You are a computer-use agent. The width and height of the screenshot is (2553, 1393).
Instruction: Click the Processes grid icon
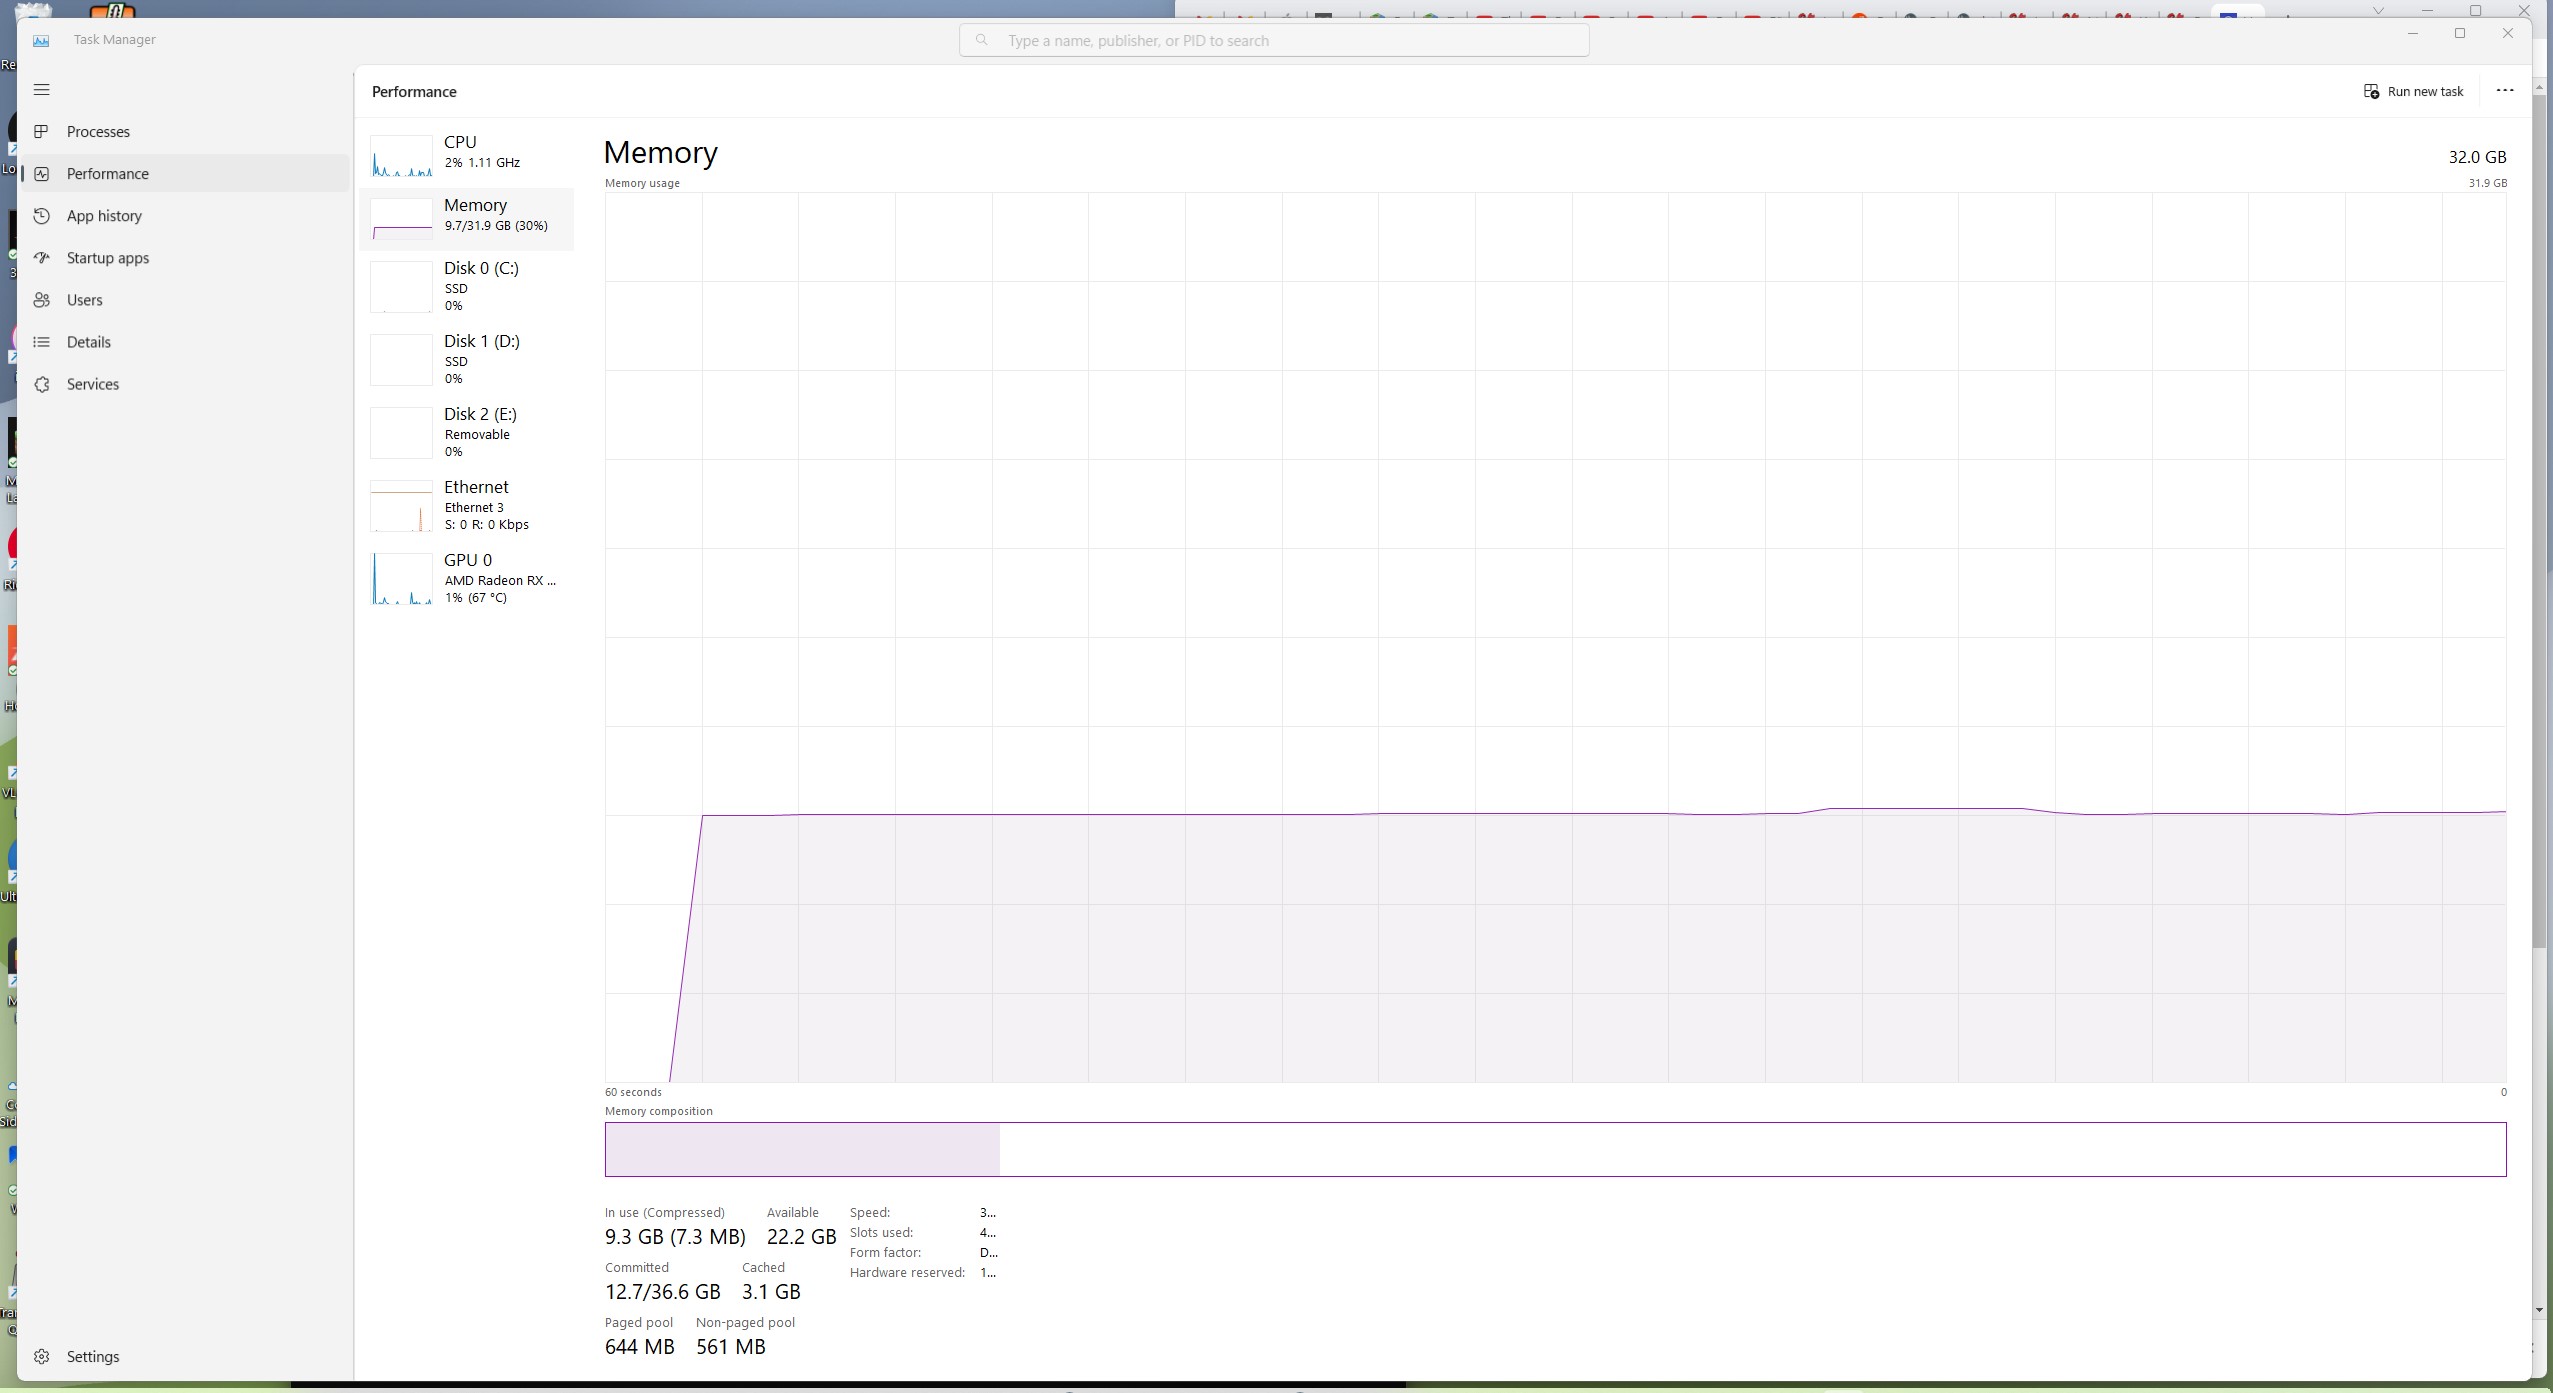41,132
